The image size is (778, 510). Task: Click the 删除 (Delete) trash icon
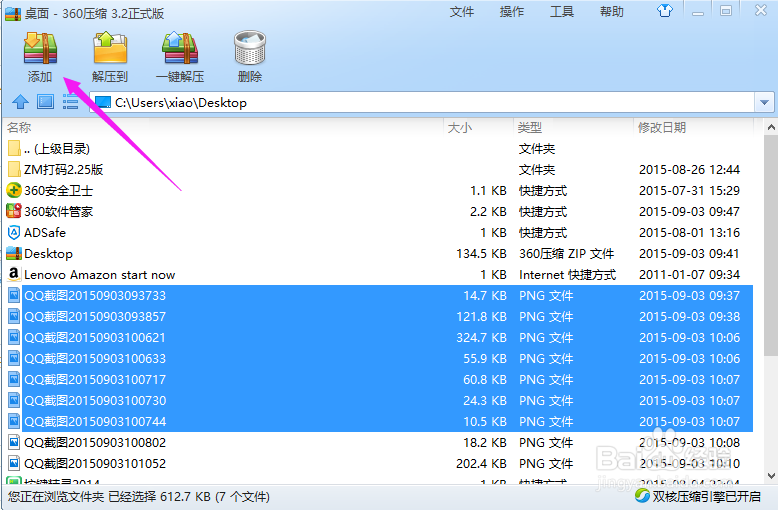click(x=250, y=49)
